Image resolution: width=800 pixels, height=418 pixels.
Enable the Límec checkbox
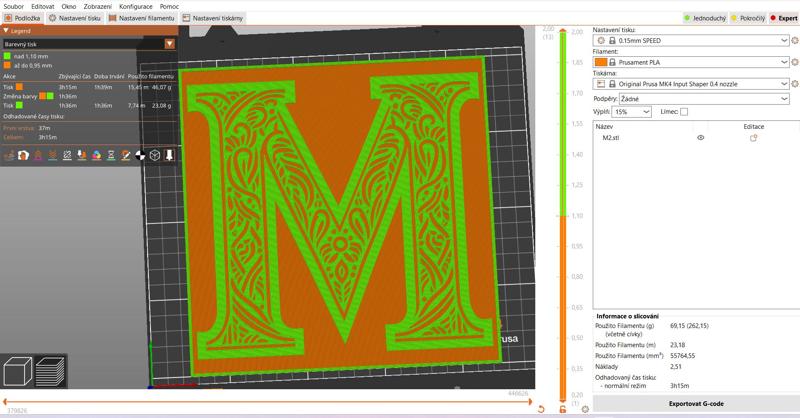pyautogui.click(x=684, y=112)
